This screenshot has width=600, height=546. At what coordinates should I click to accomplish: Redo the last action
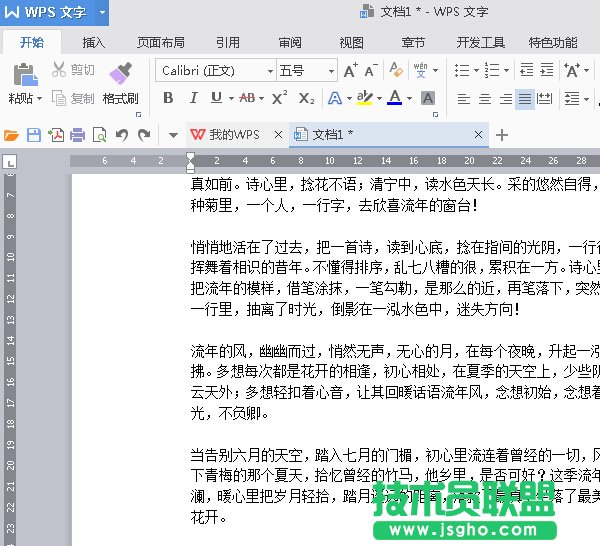point(144,135)
